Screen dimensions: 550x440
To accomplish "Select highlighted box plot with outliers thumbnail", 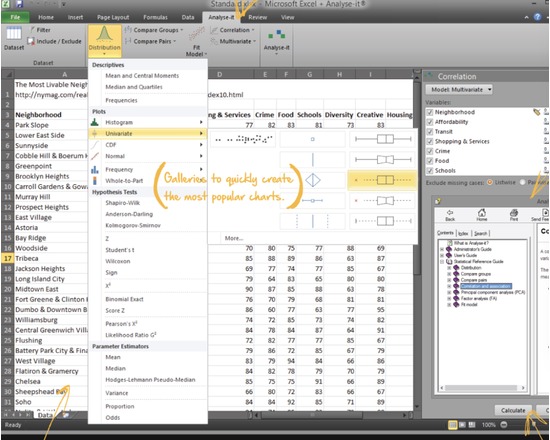I will point(382,180).
